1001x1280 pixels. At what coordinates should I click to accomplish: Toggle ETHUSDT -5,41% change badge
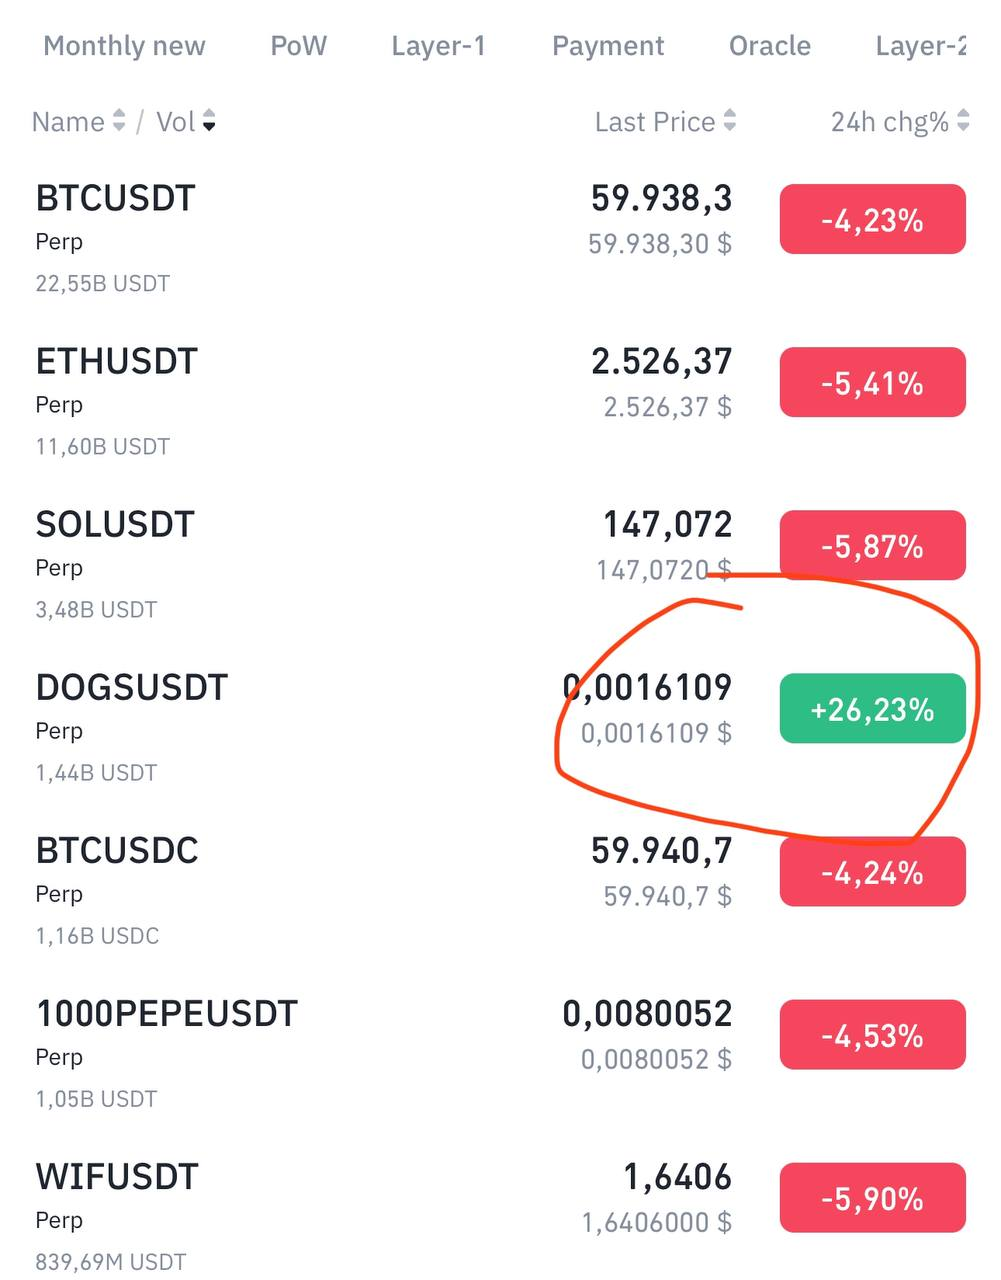(872, 382)
